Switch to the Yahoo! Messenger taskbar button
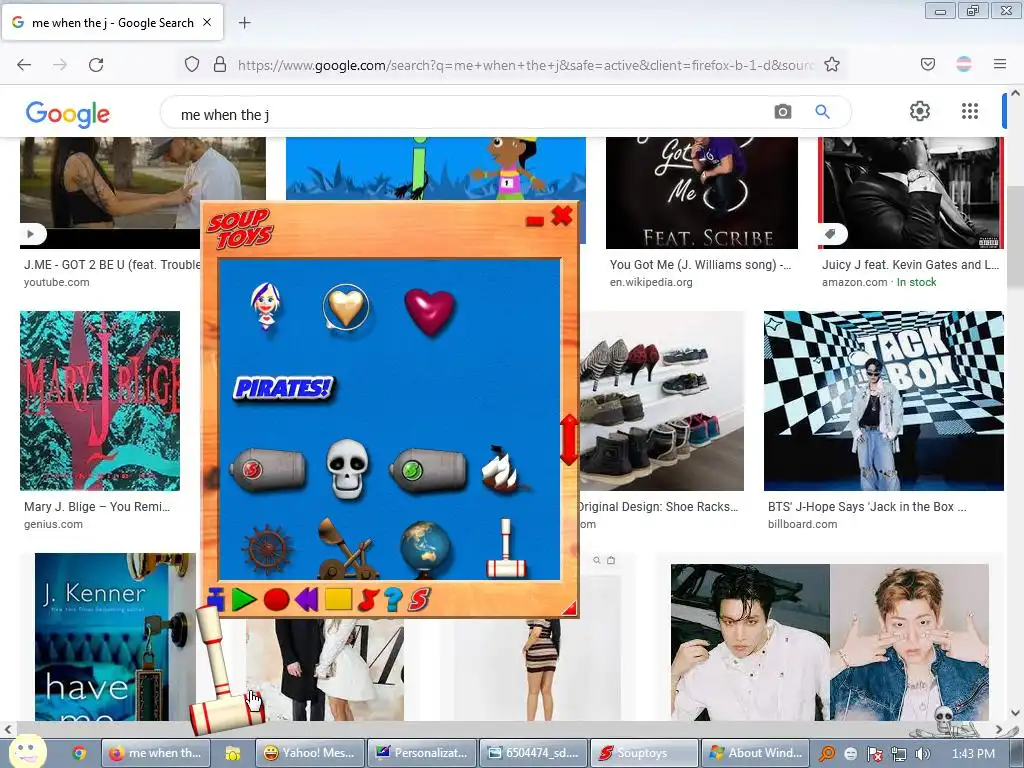1024x768 pixels. 311,753
